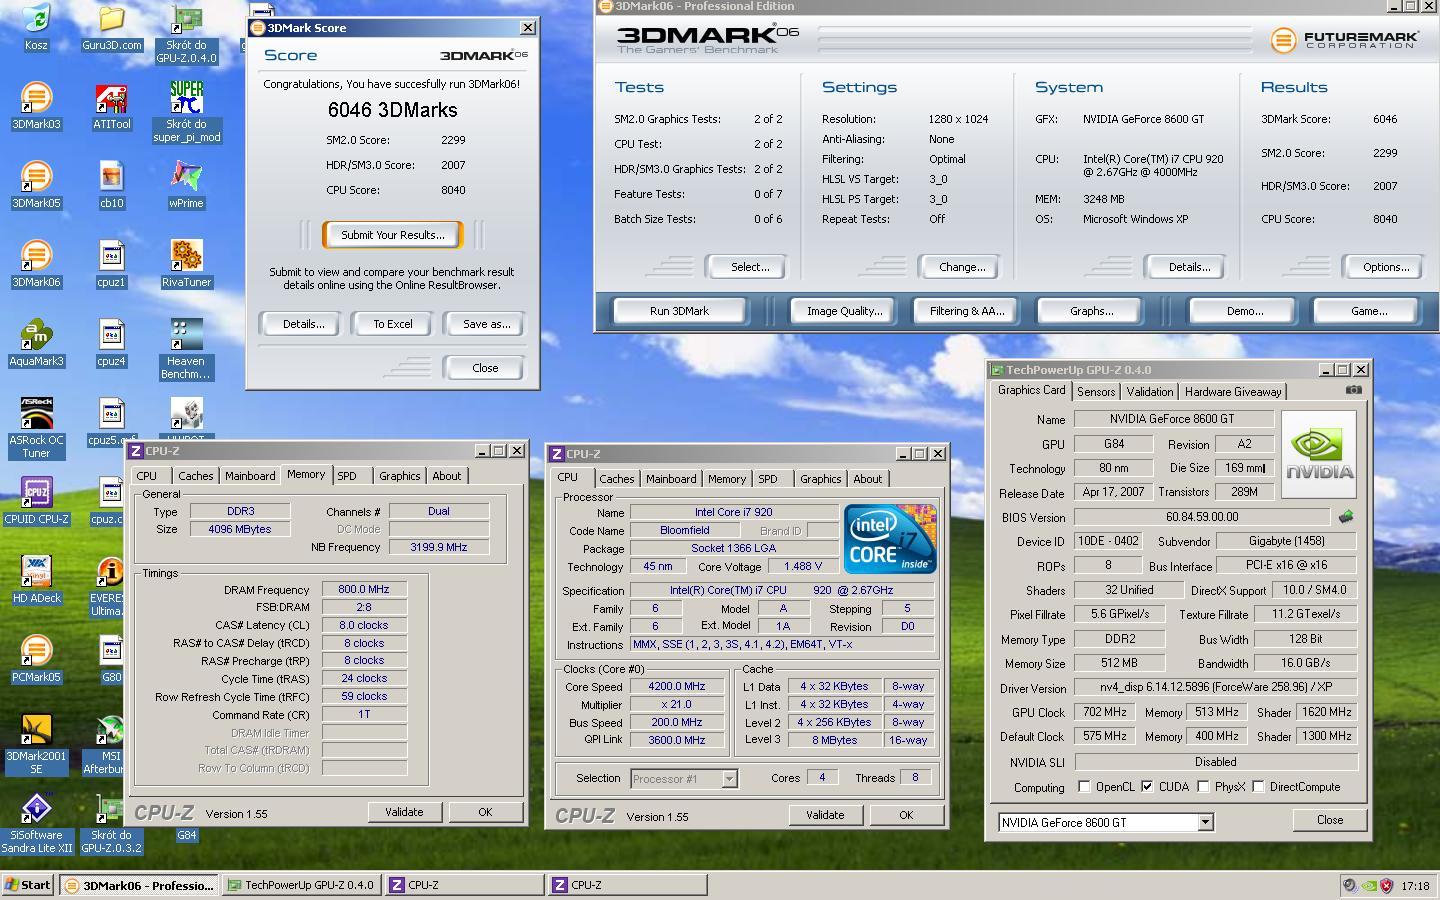Click the Windows Start button
This screenshot has height=900, width=1440.
click(27, 885)
